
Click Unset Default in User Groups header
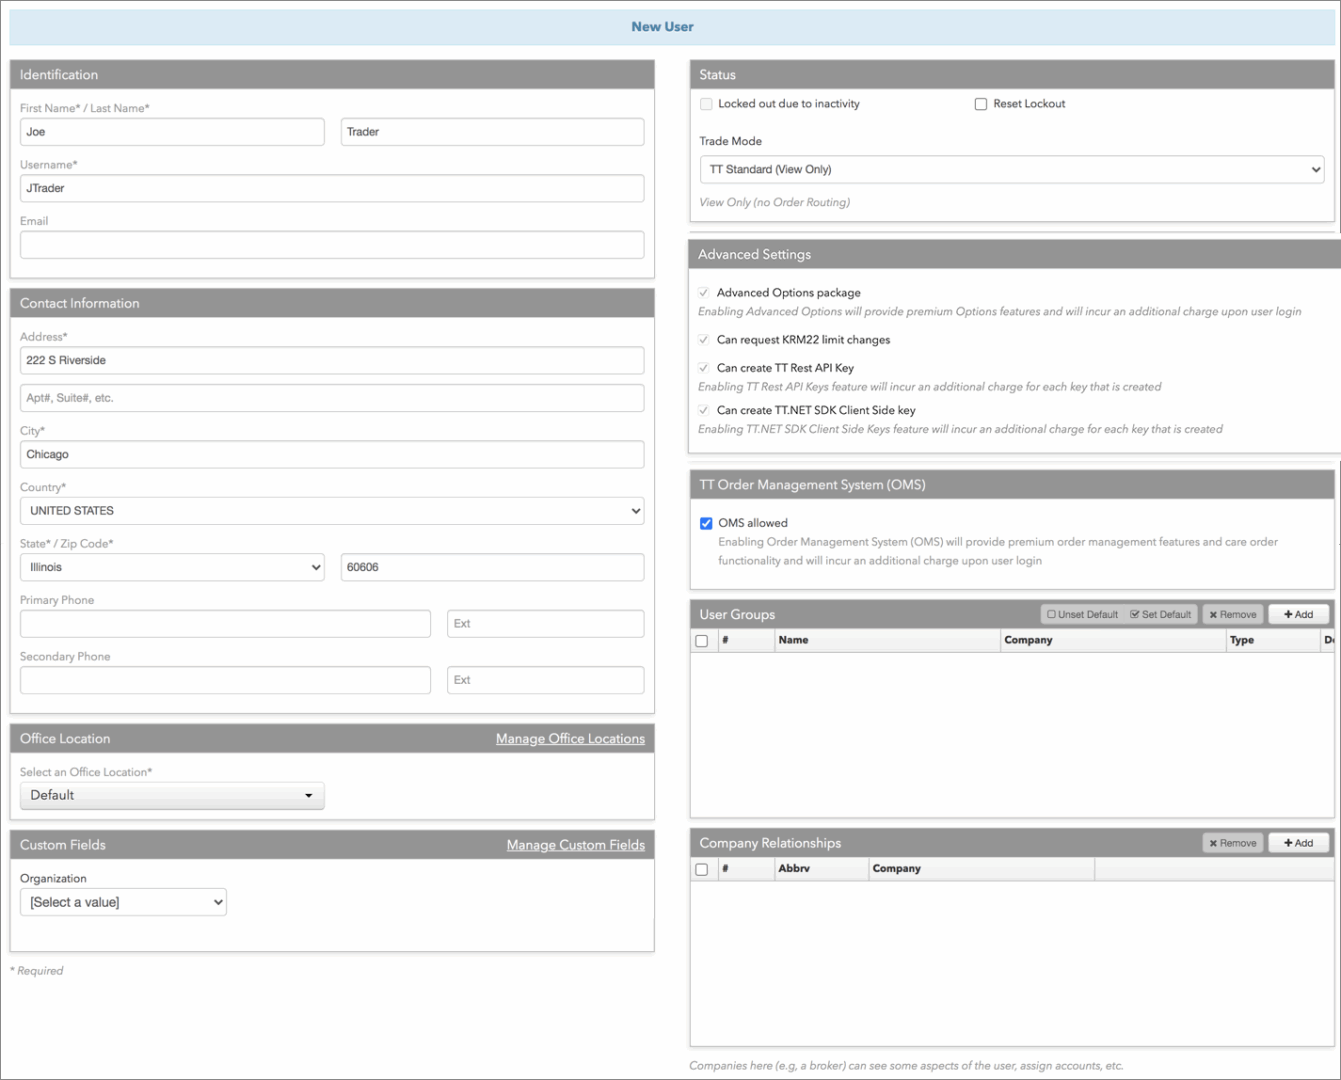tap(1082, 614)
